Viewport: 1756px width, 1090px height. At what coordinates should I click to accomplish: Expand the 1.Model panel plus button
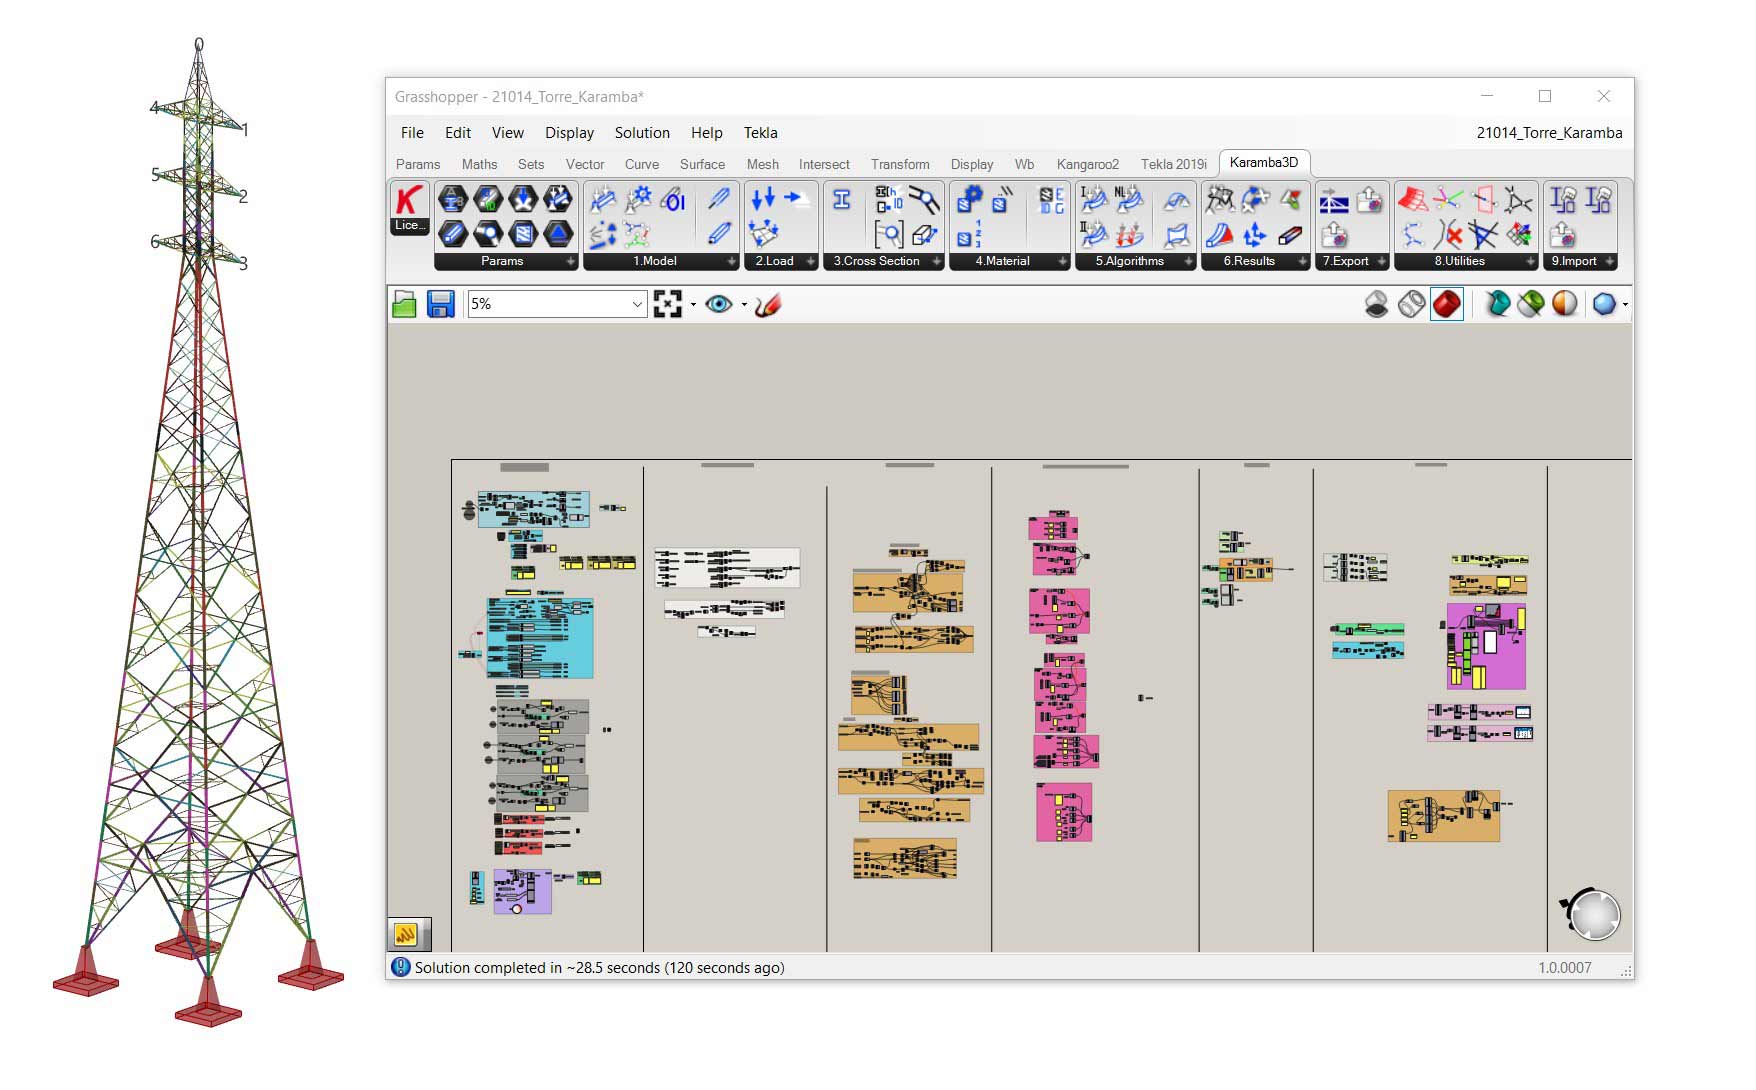[732, 262]
